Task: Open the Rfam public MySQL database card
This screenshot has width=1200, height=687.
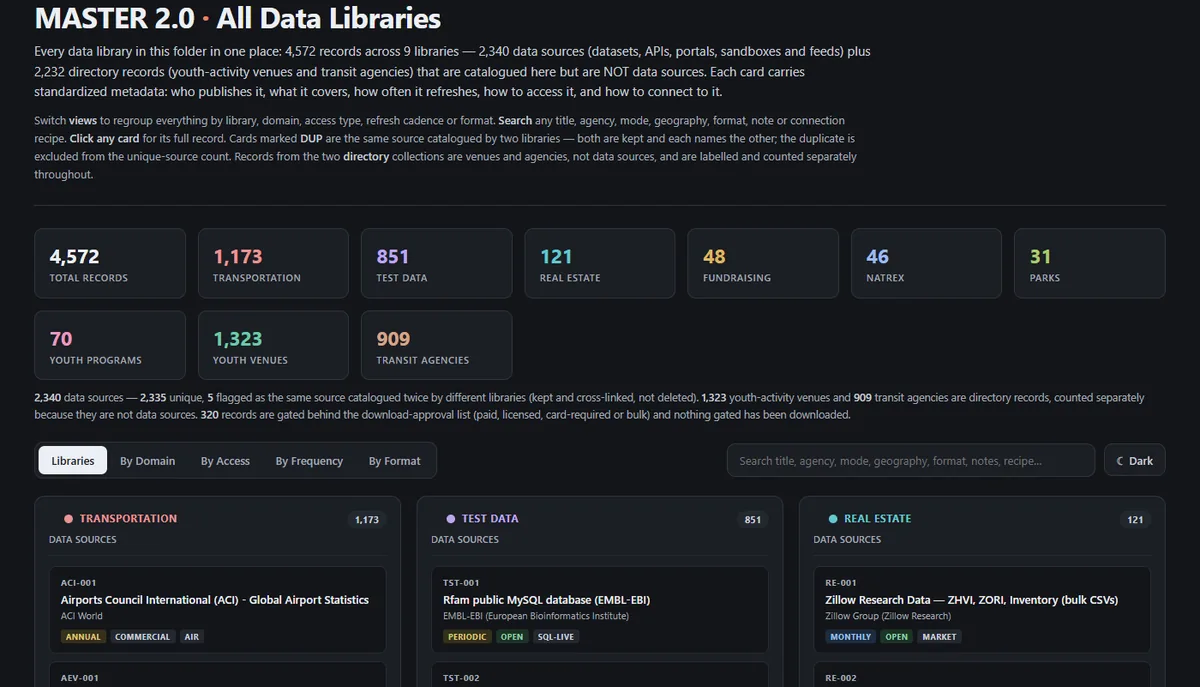Action: (x=600, y=609)
